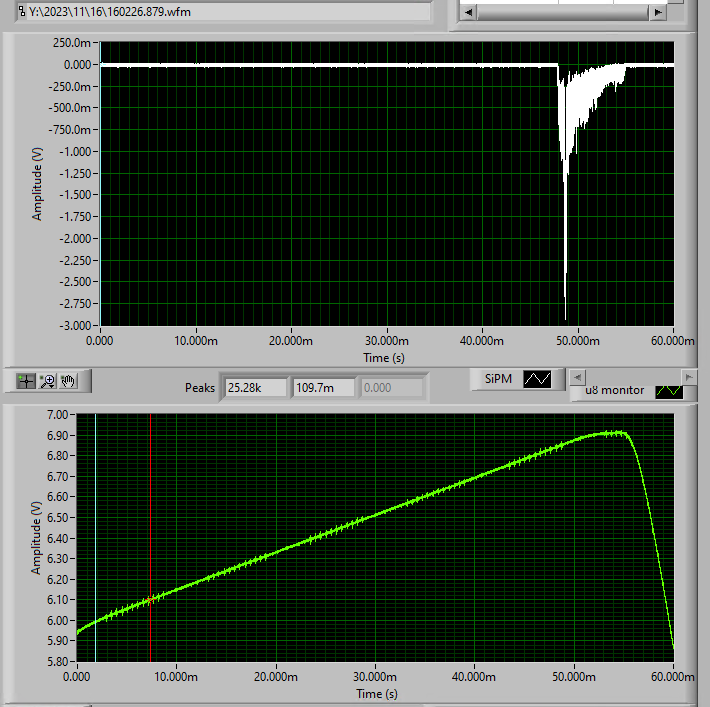Click the upper graph Amplitude (V) axis label
The width and height of the screenshot is (710, 707).
pyautogui.click(x=37, y=184)
